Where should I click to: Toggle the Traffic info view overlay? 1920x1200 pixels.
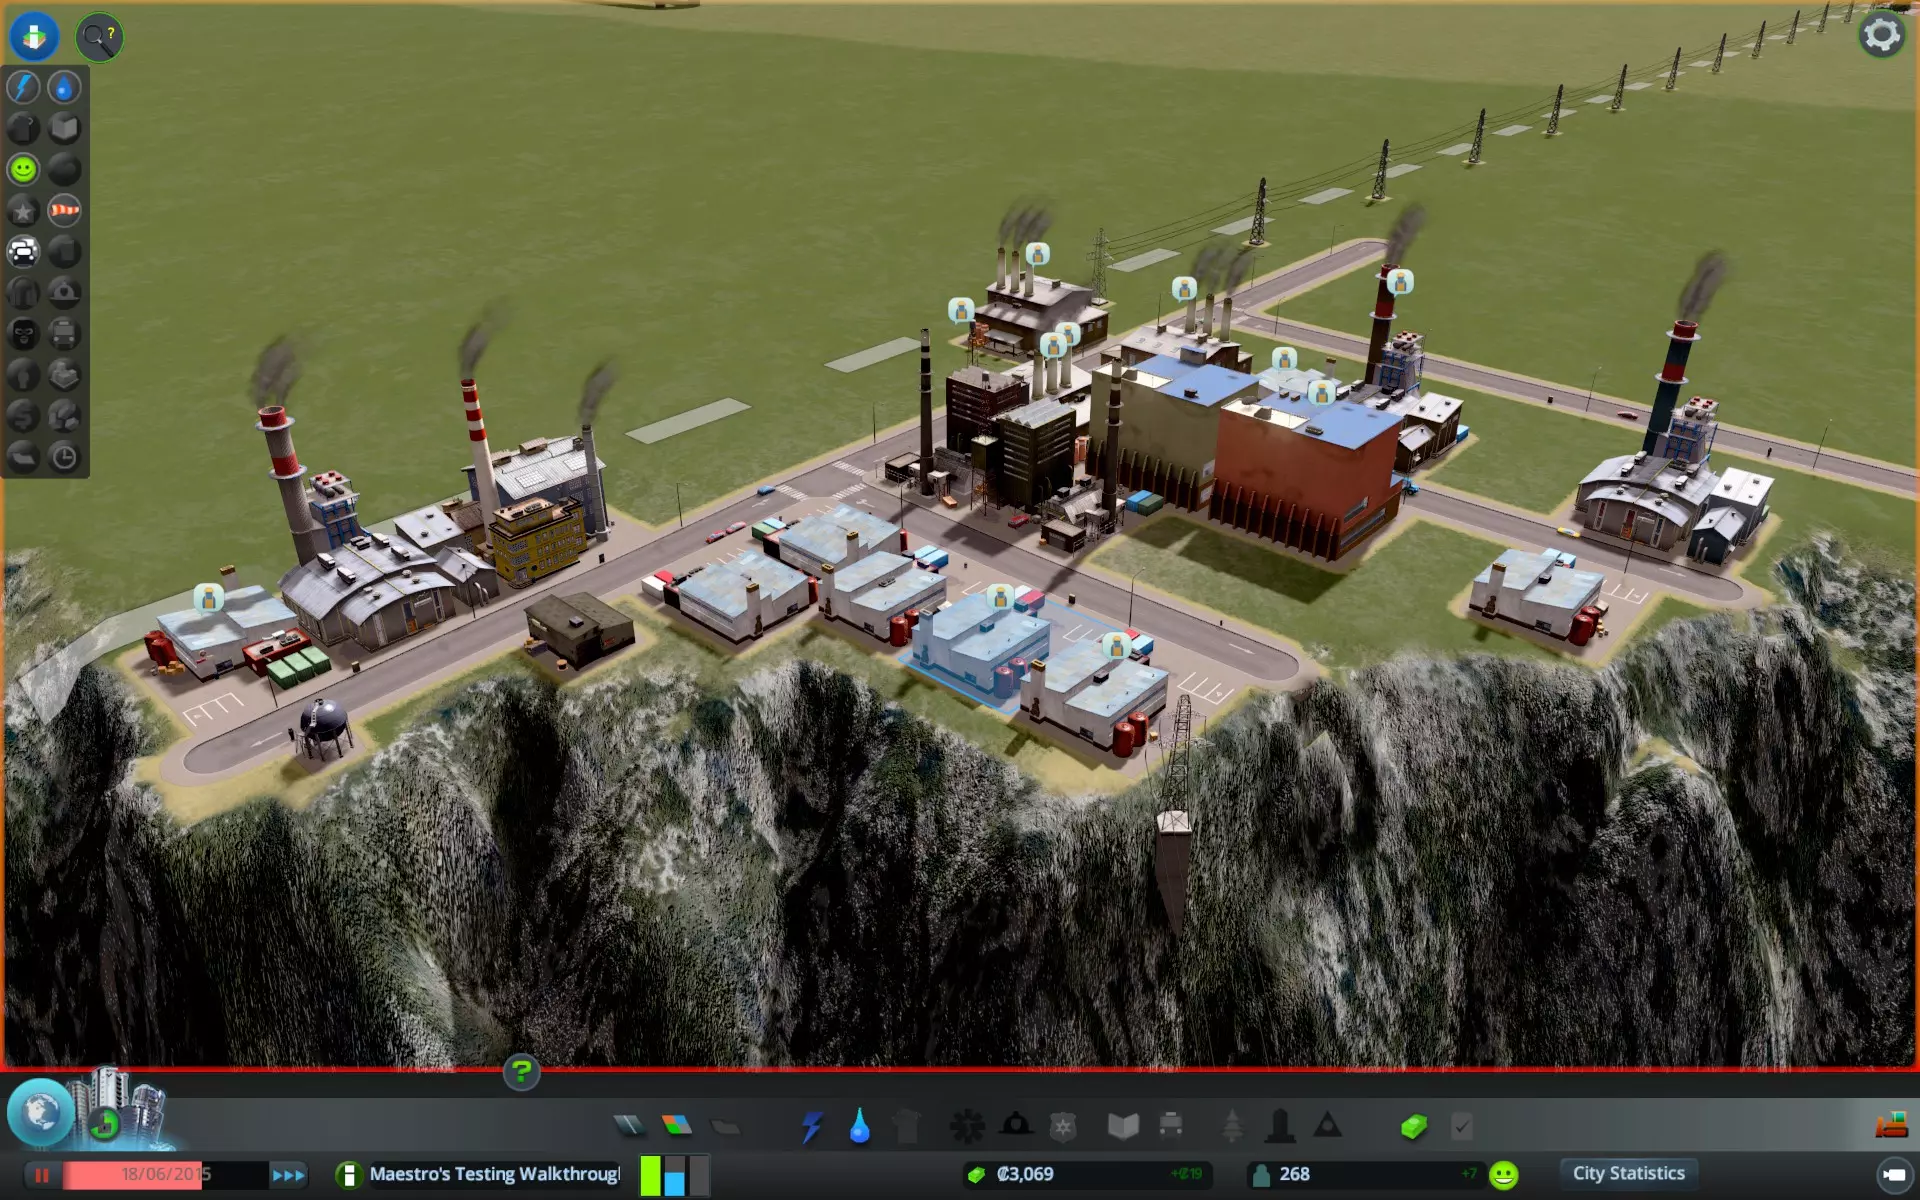(24, 251)
